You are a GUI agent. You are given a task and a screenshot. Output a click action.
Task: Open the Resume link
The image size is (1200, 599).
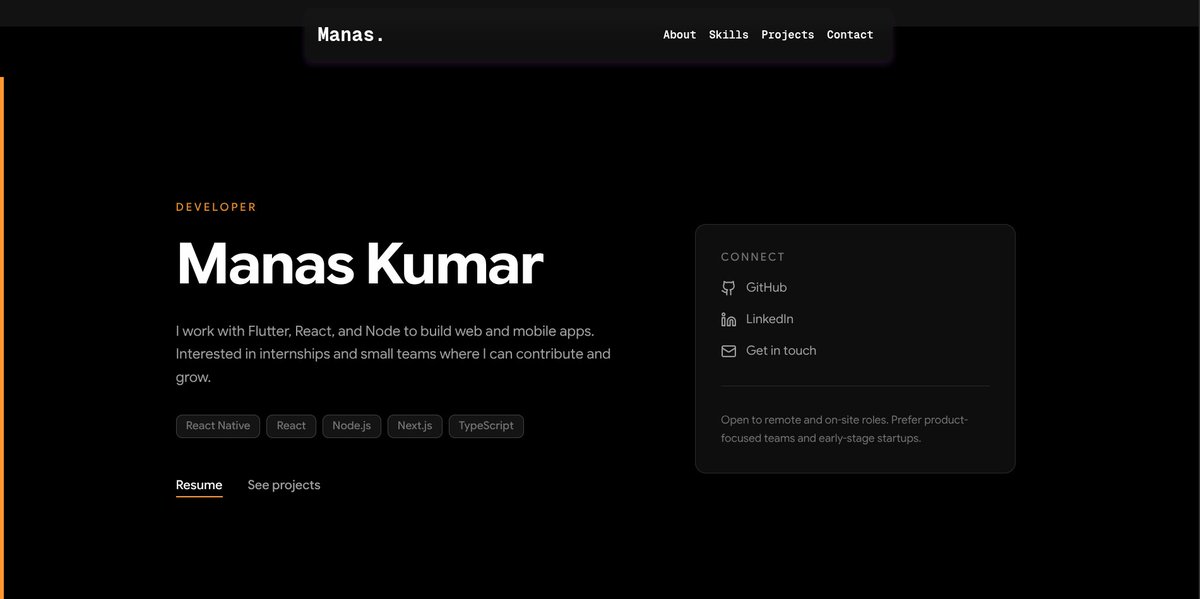click(x=199, y=486)
